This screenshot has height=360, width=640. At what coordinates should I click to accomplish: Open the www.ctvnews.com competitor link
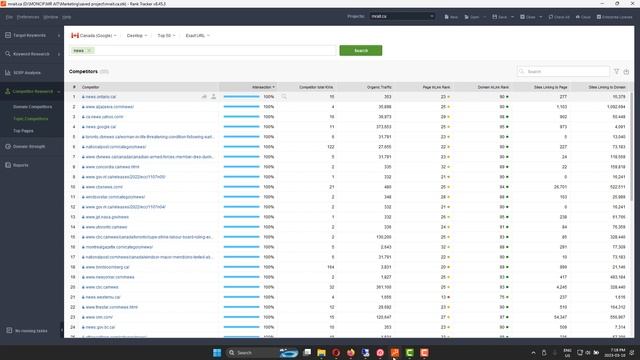[x=104, y=187]
